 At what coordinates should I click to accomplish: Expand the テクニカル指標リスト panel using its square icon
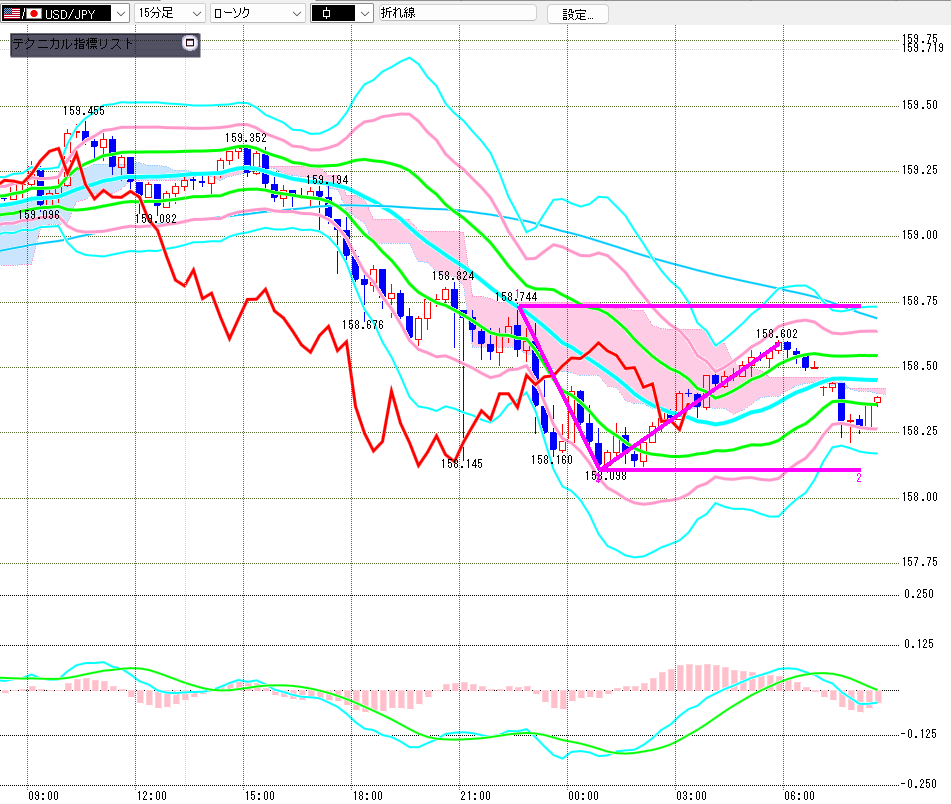click(x=190, y=43)
